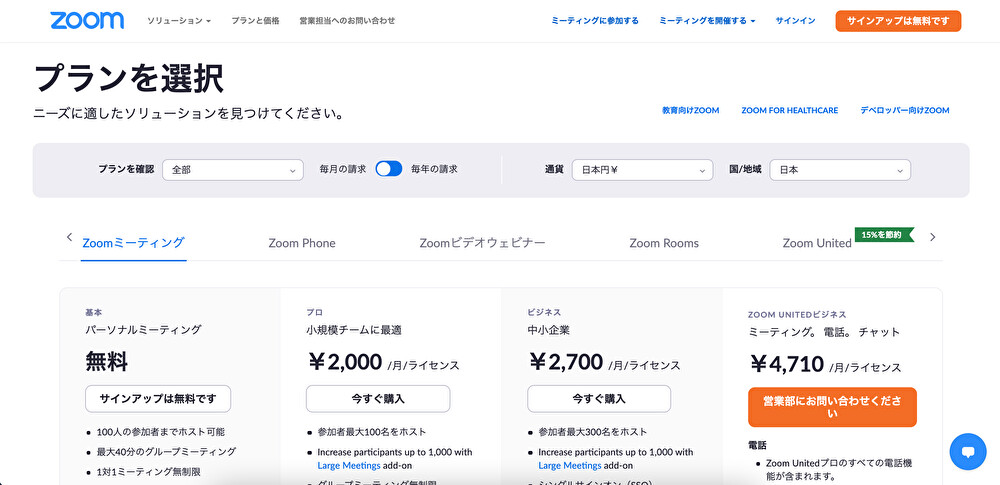This screenshot has width=1000, height=485.
Task: Open the chat bubble widget
Action: point(967,452)
